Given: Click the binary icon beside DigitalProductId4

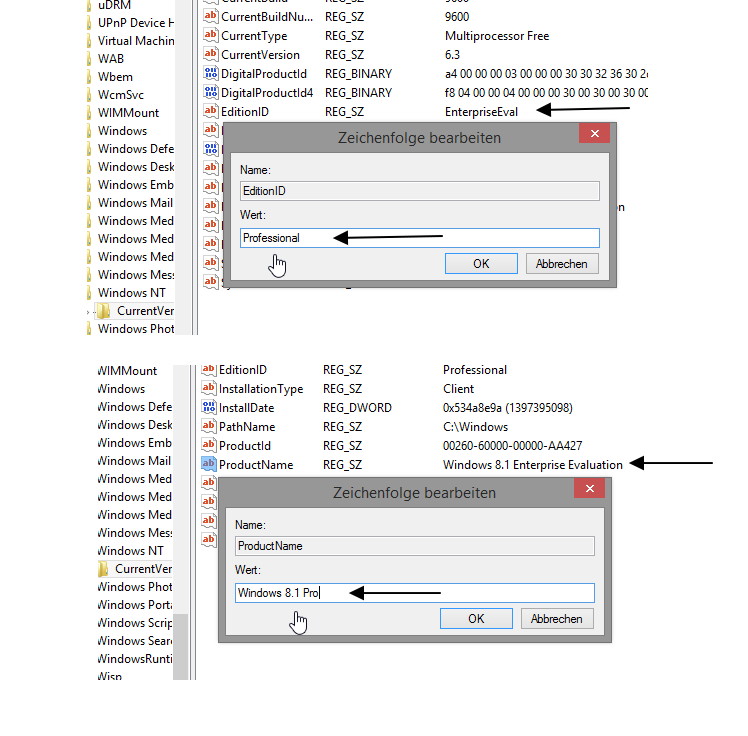Looking at the screenshot, I should pos(210,93).
